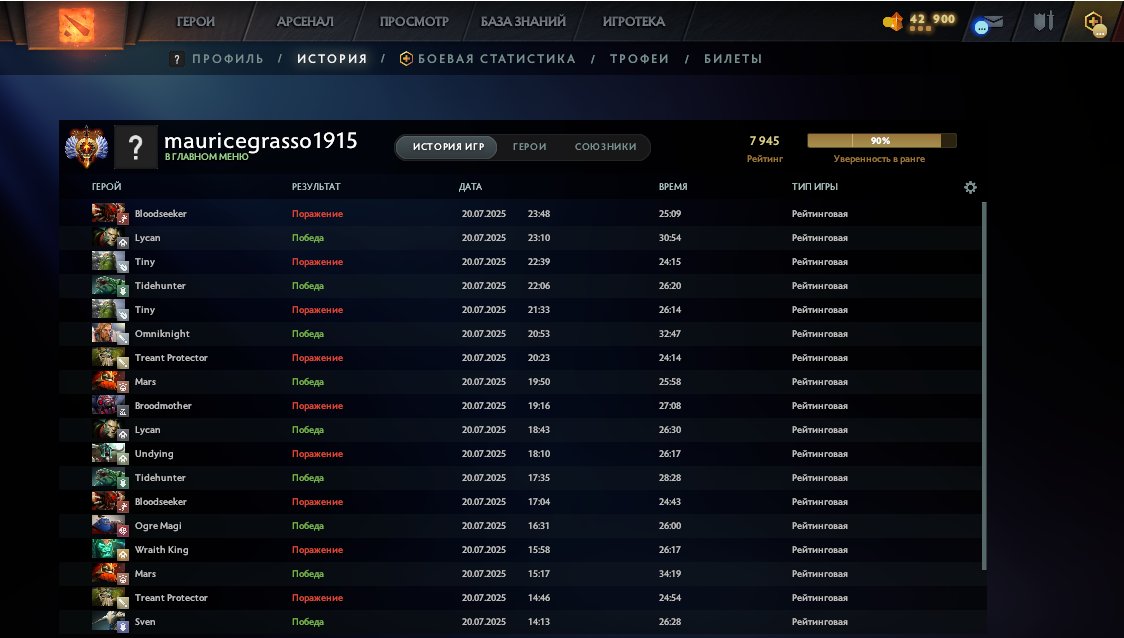
Task: Click Tiny portrait in the 21:33 match
Action: coord(110,310)
